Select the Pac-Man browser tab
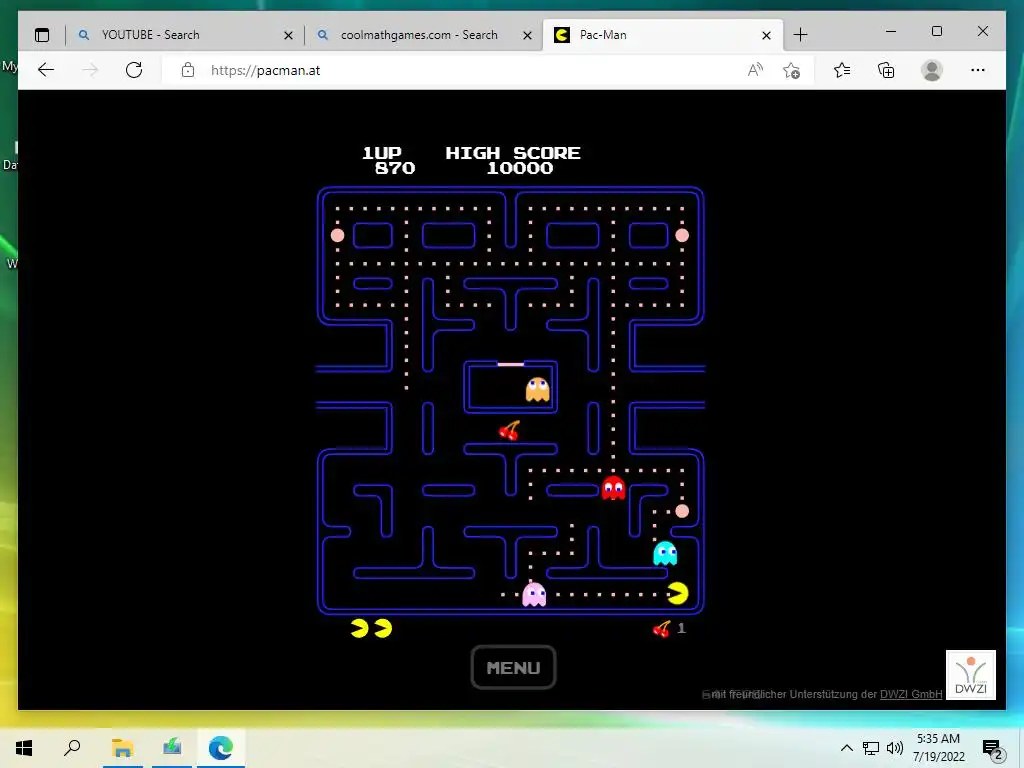Screen dimensions: 1024x768 (x=662, y=35)
